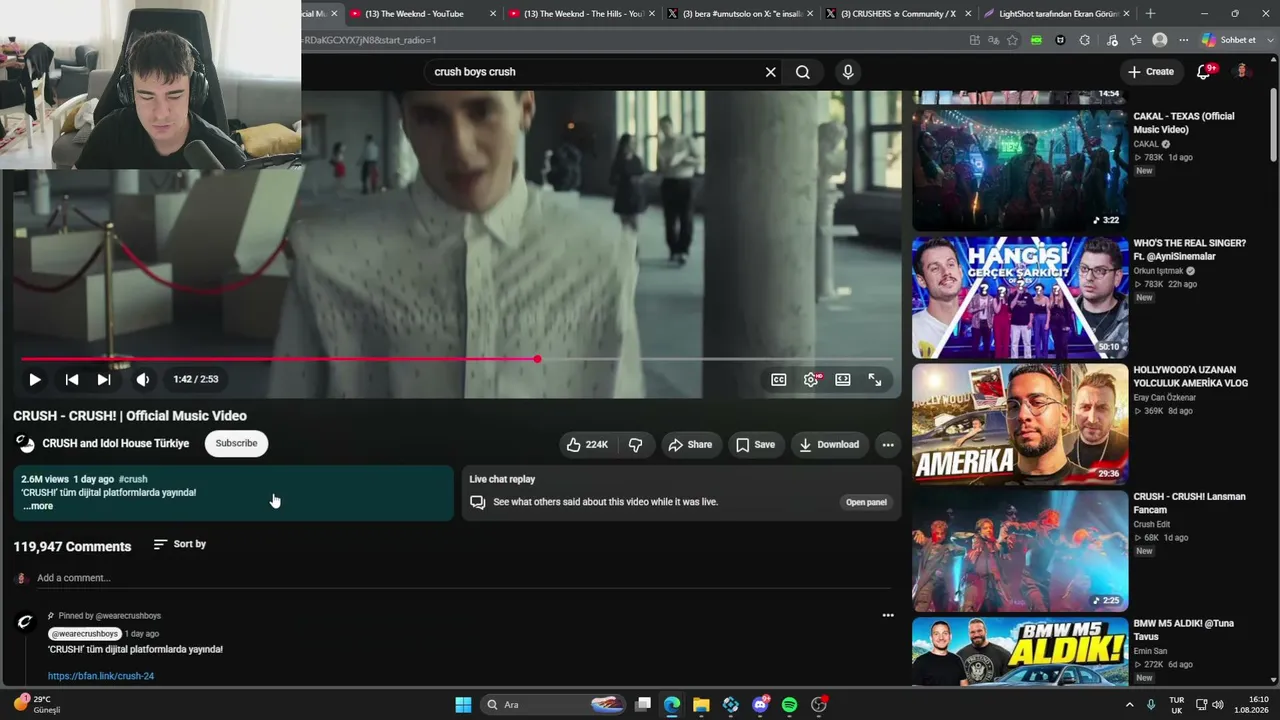Switch to the CRUSHERS Community X tab
1280x720 pixels.
point(898,14)
